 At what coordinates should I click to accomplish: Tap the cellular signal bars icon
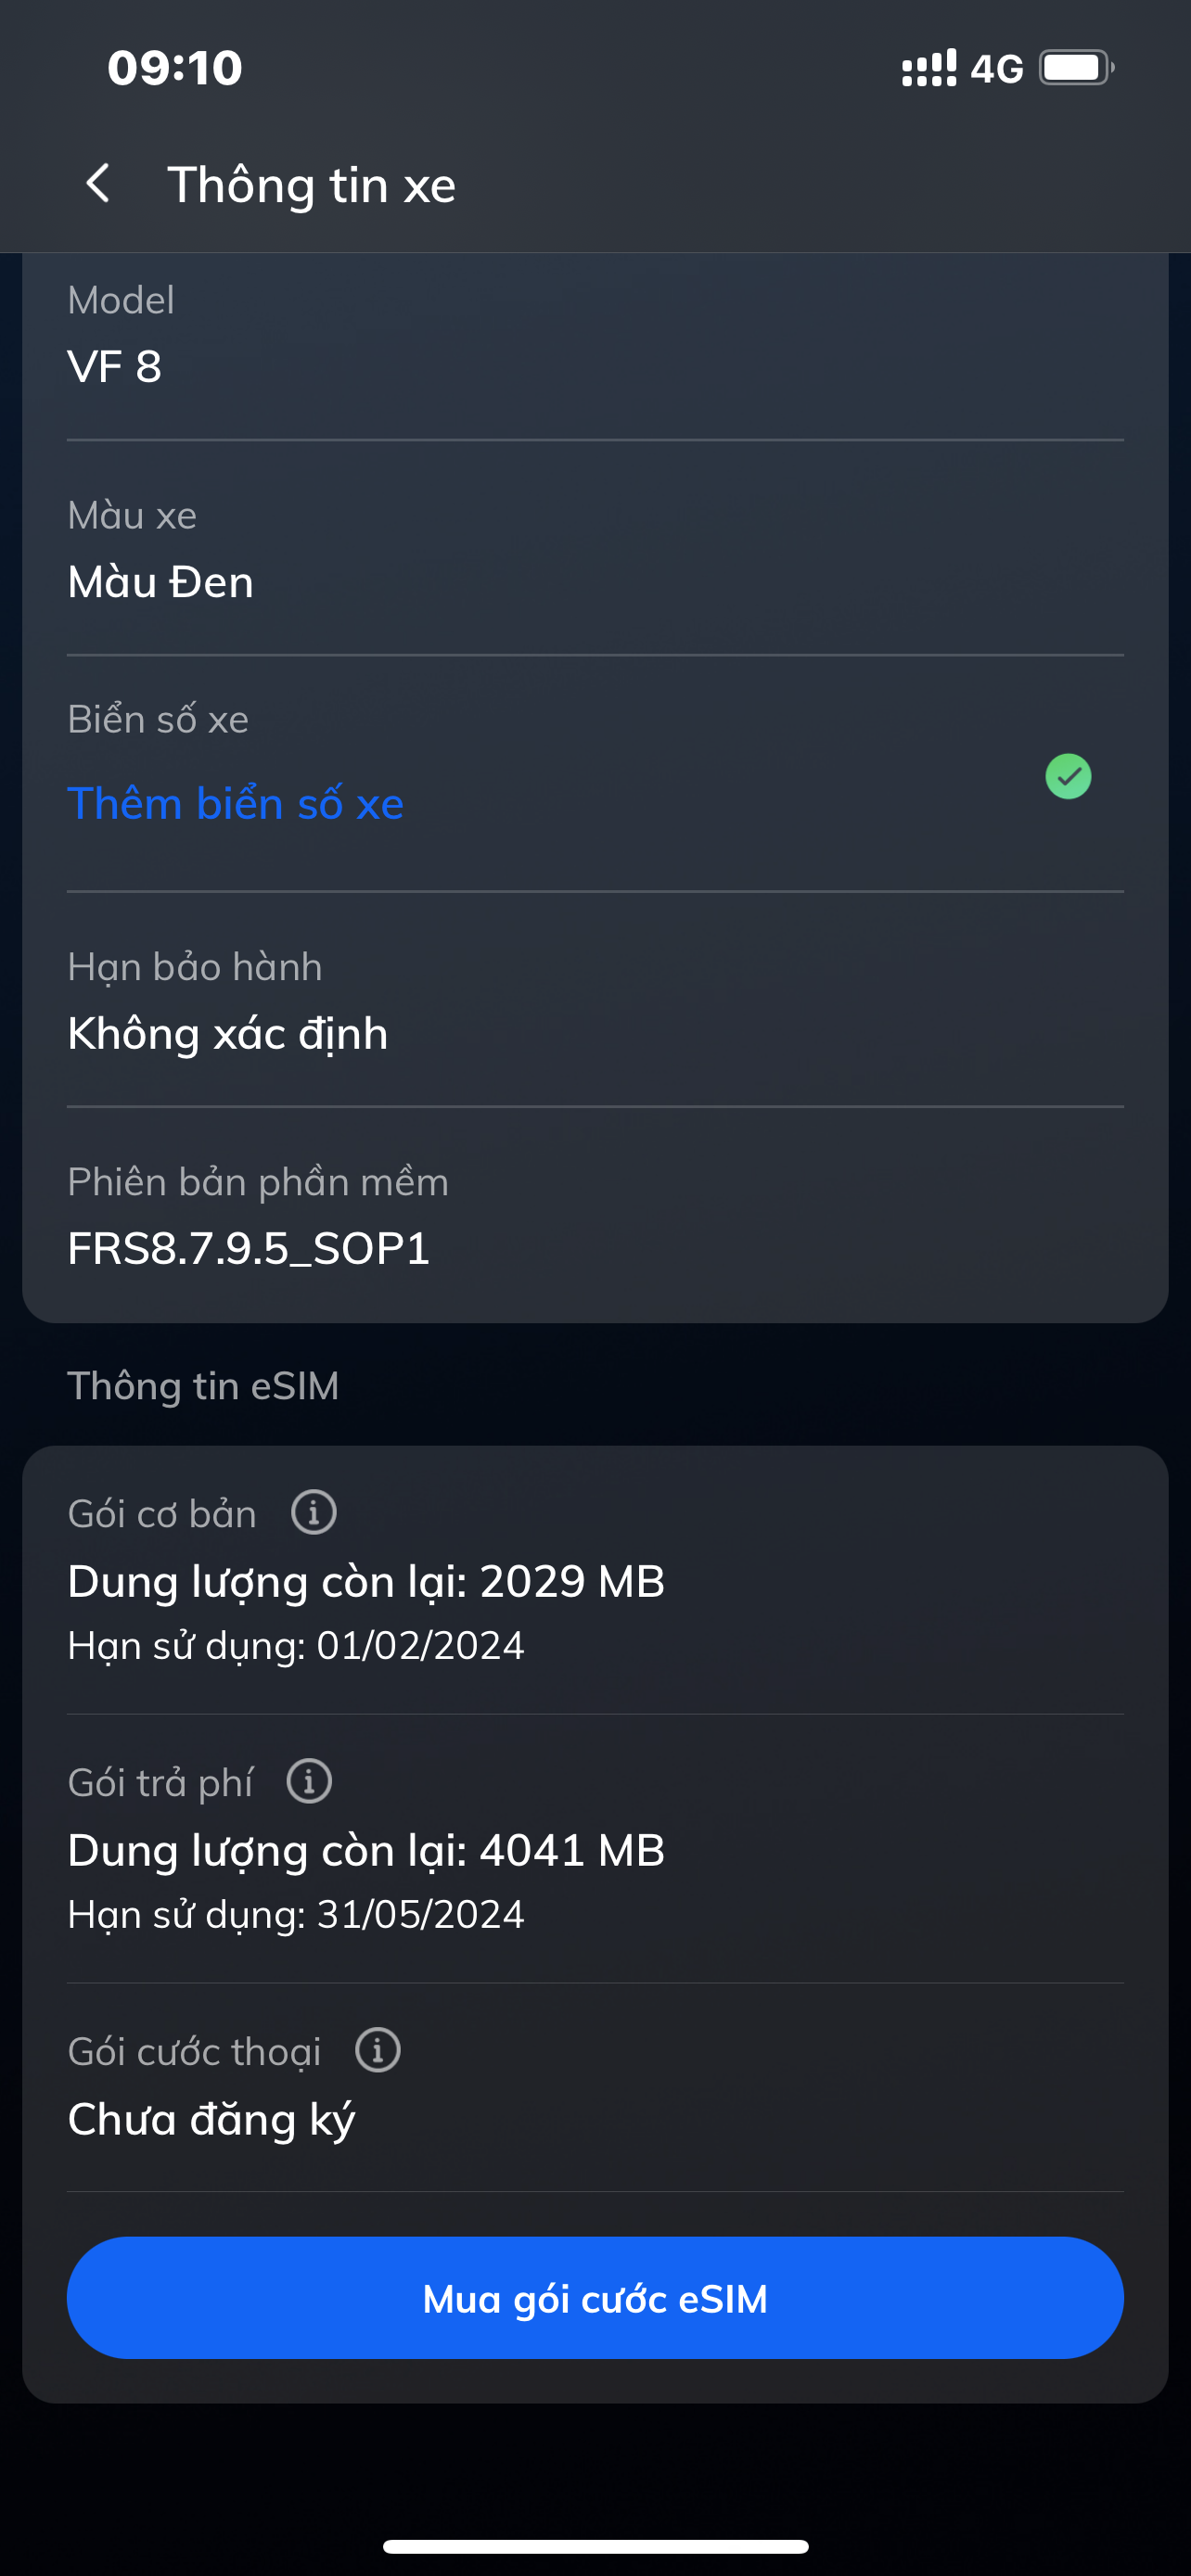tap(929, 68)
